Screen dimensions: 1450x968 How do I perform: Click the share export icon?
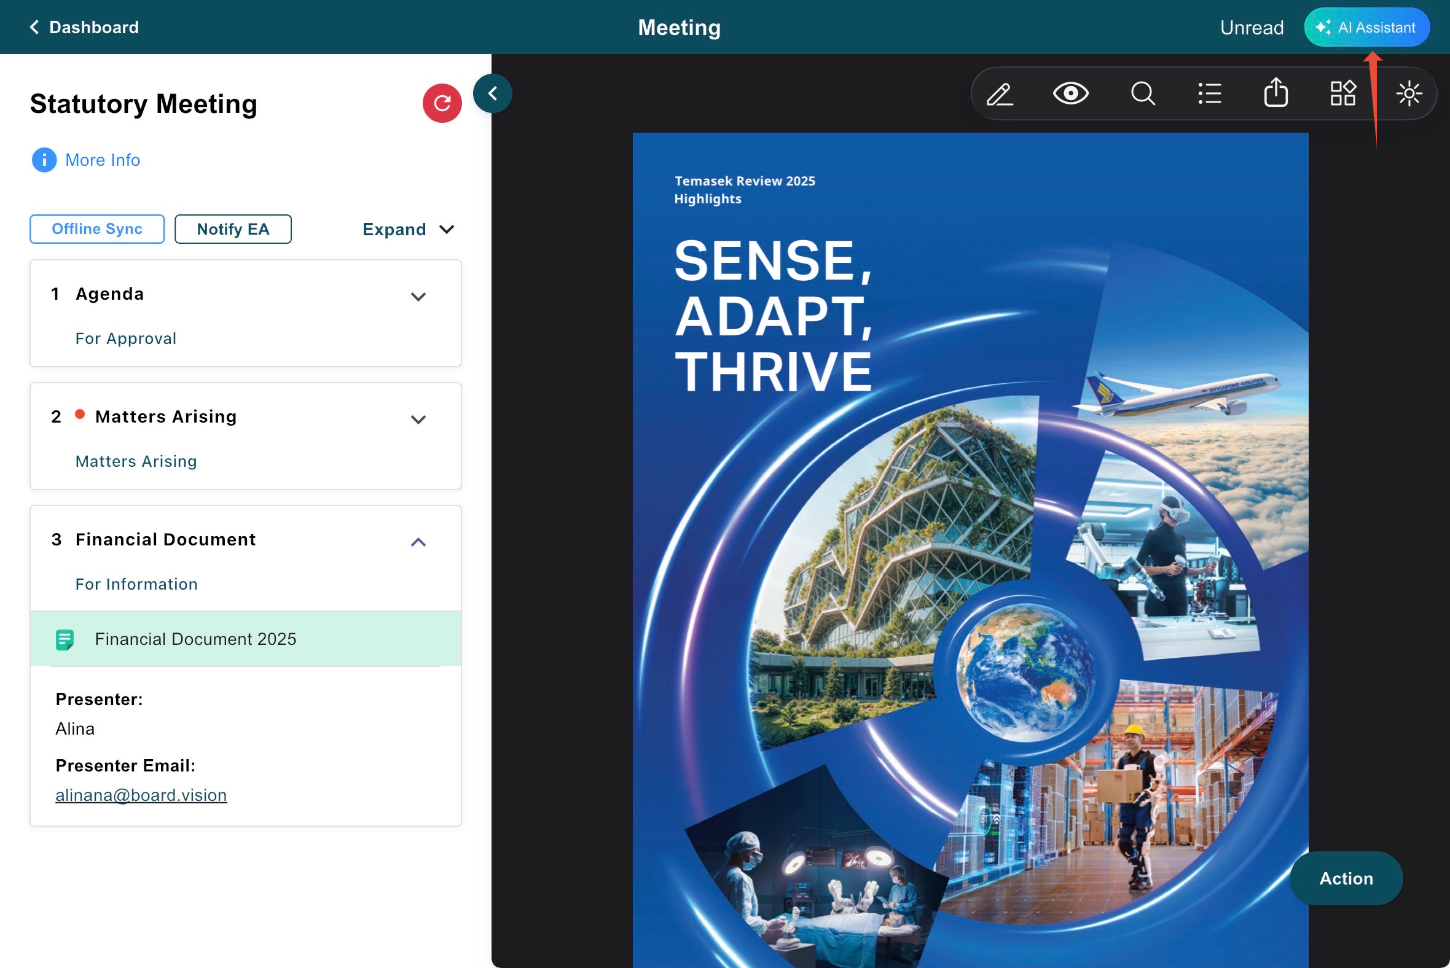tap(1276, 93)
